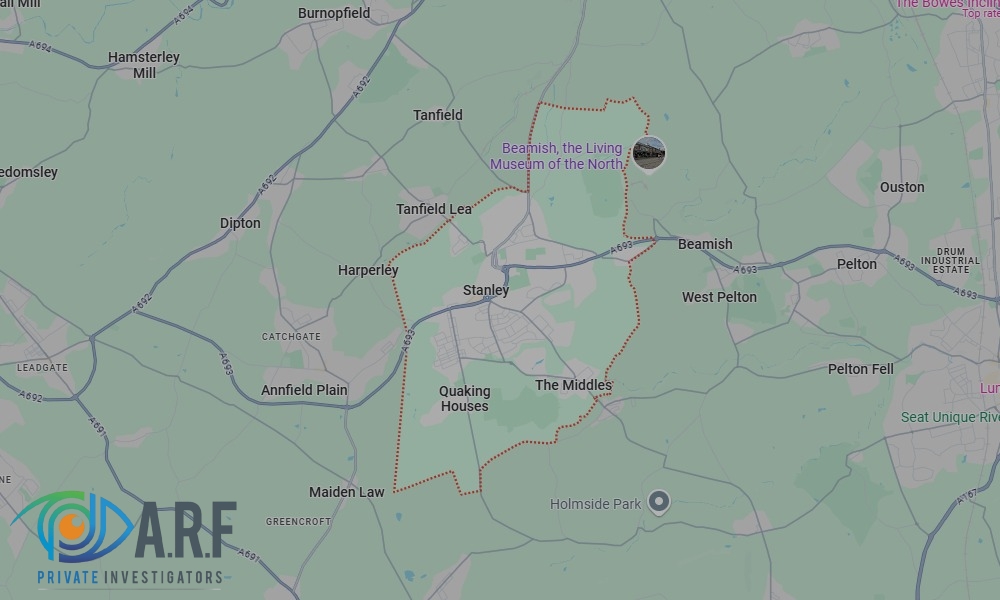1000x600 pixels.
Task: Select the Seat Unique Riverside label
Action: click(x=950, y=418)
